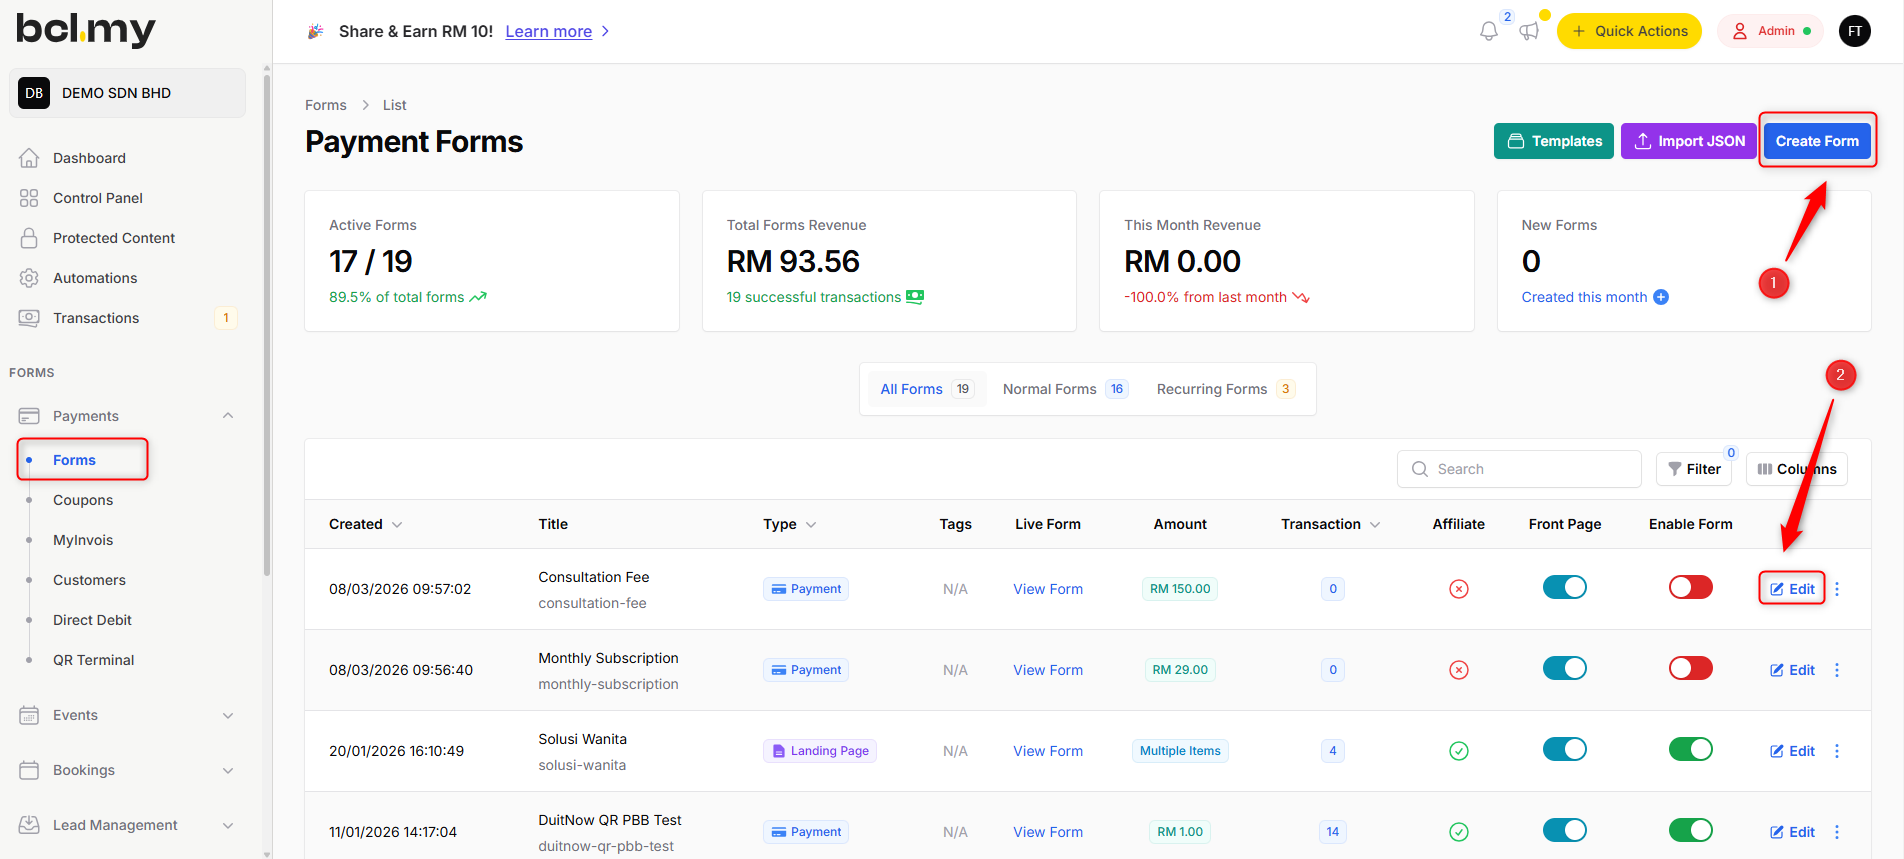This screenshot has height=859, width=1904.
Task: Click the Automations gear icon in sidebar
Action: click(x=29, y=278)
